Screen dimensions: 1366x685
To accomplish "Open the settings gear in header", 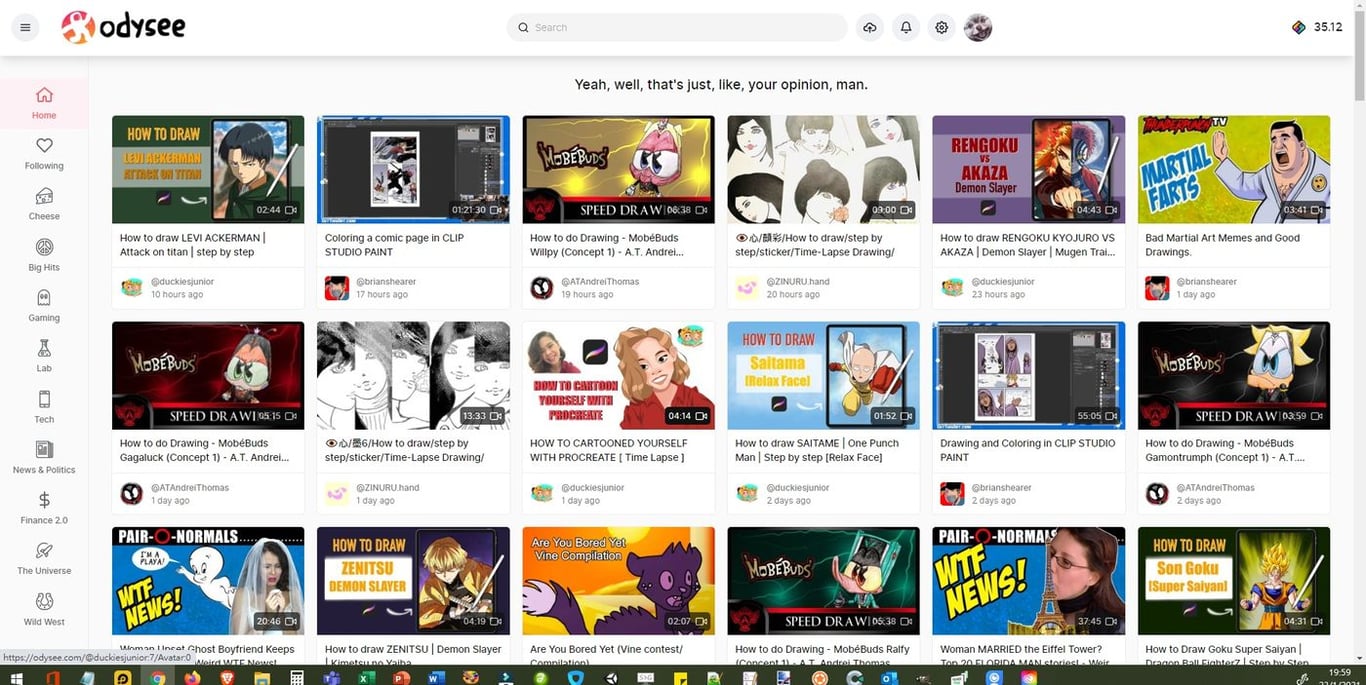I will 942,27.
